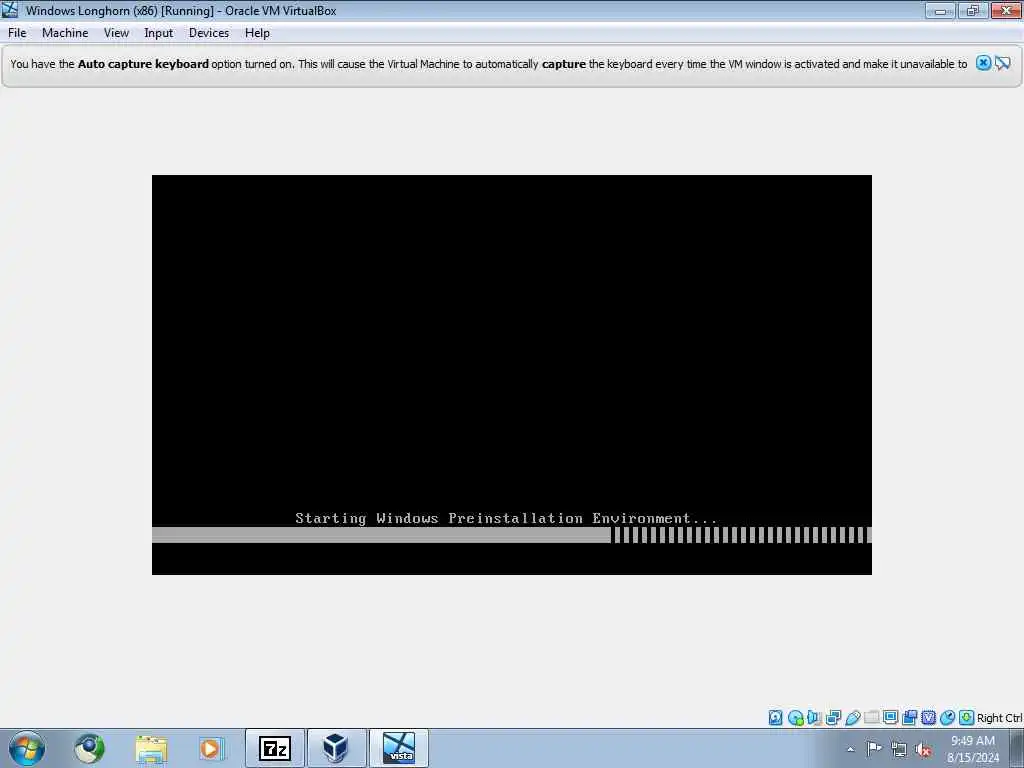
Task: Click the hard disk activity status icon
Action: pyautogui.click(x=775, y=718)
